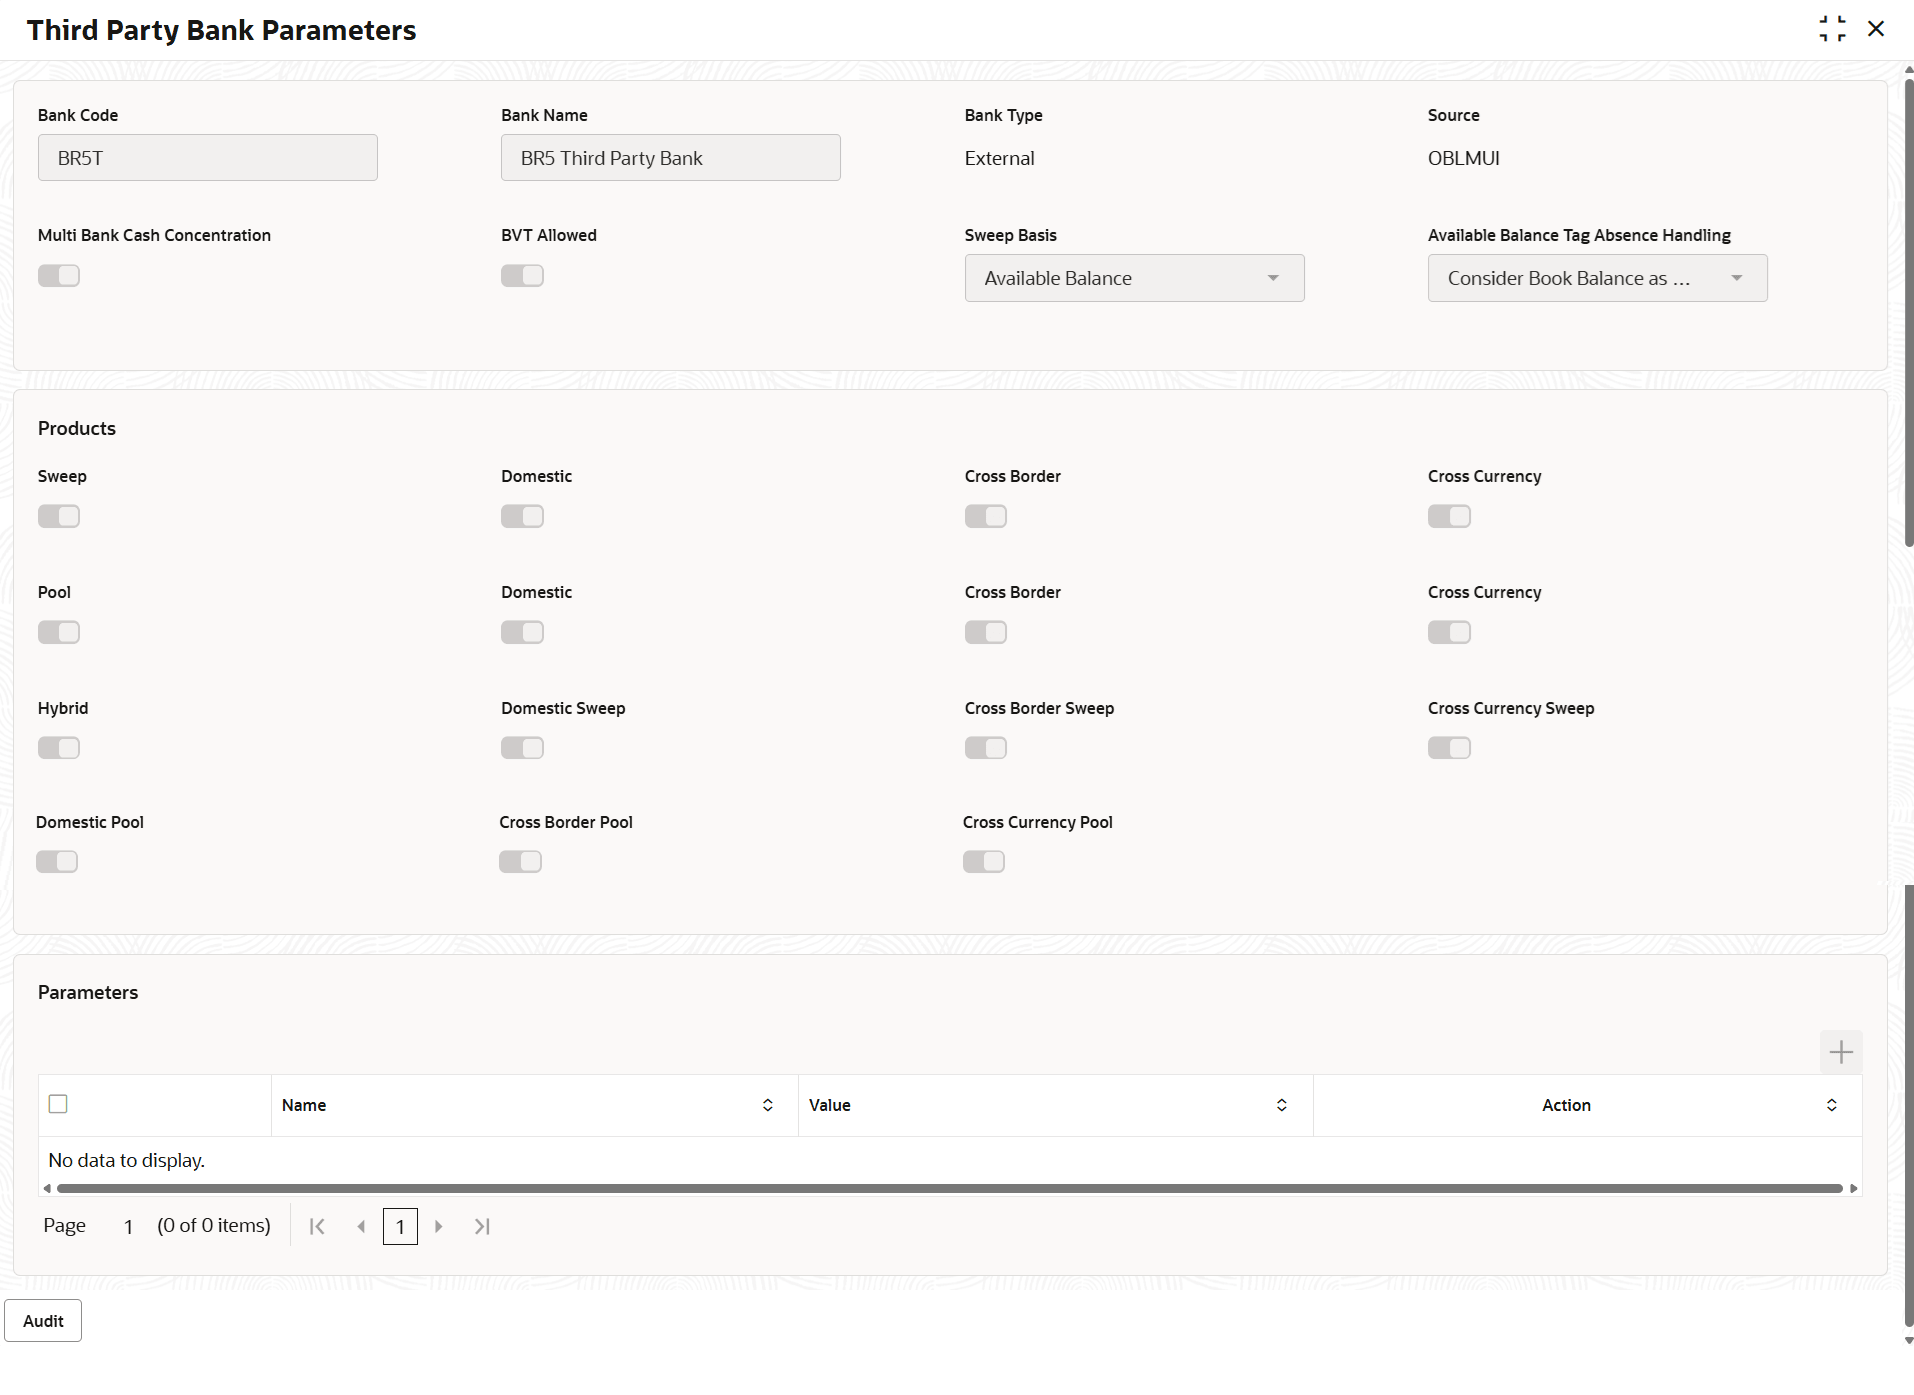The width and height of the screenshot is (1914, 1395).
Task: Toggle Cross Currency Pool switch
Action: tap(984, 862)
